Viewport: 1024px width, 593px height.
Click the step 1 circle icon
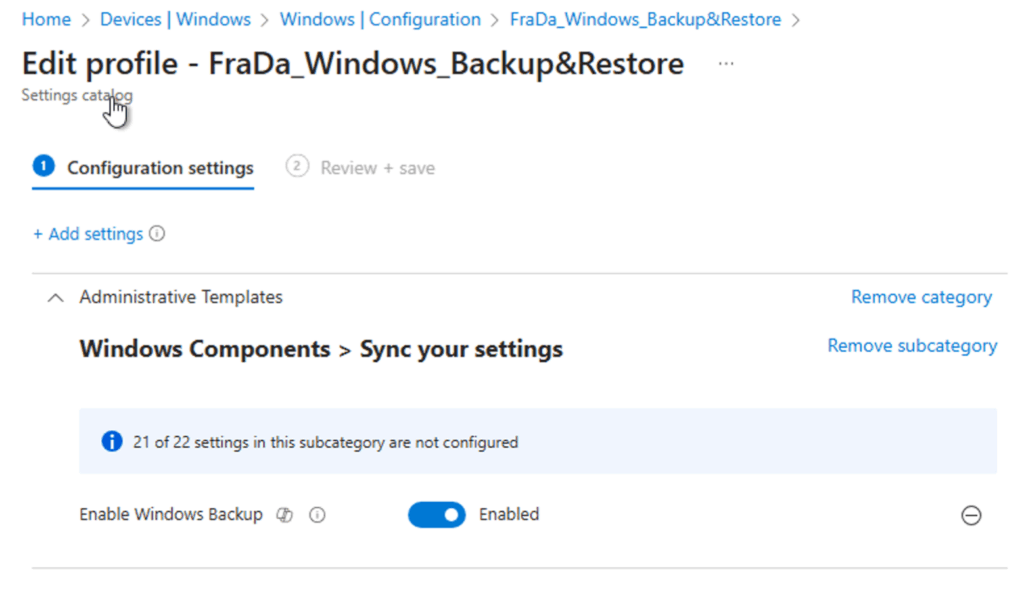coord(43,166)
